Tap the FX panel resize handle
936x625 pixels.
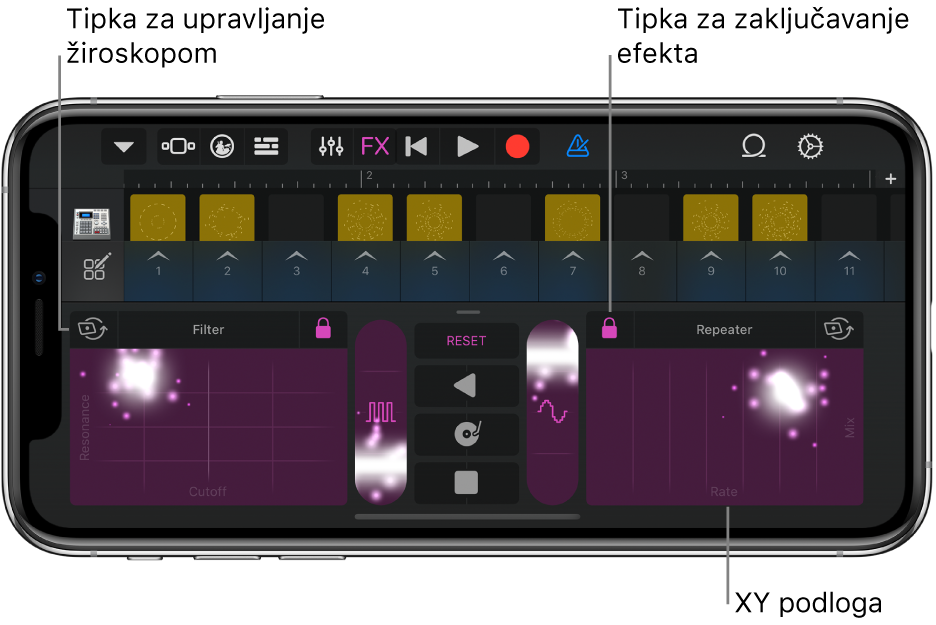(x=468, y=312)
